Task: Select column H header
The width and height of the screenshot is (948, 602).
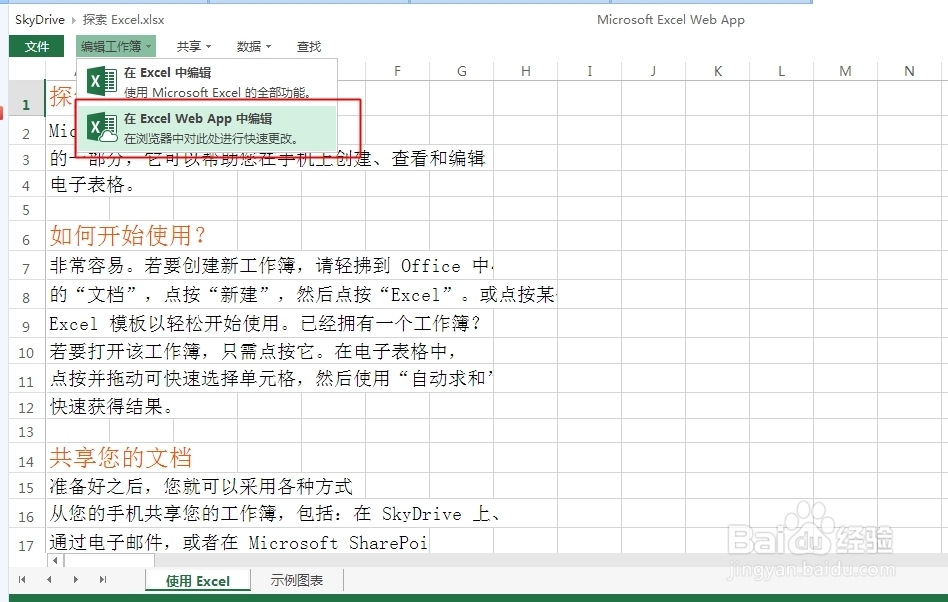Action: [x=525, y=71]
